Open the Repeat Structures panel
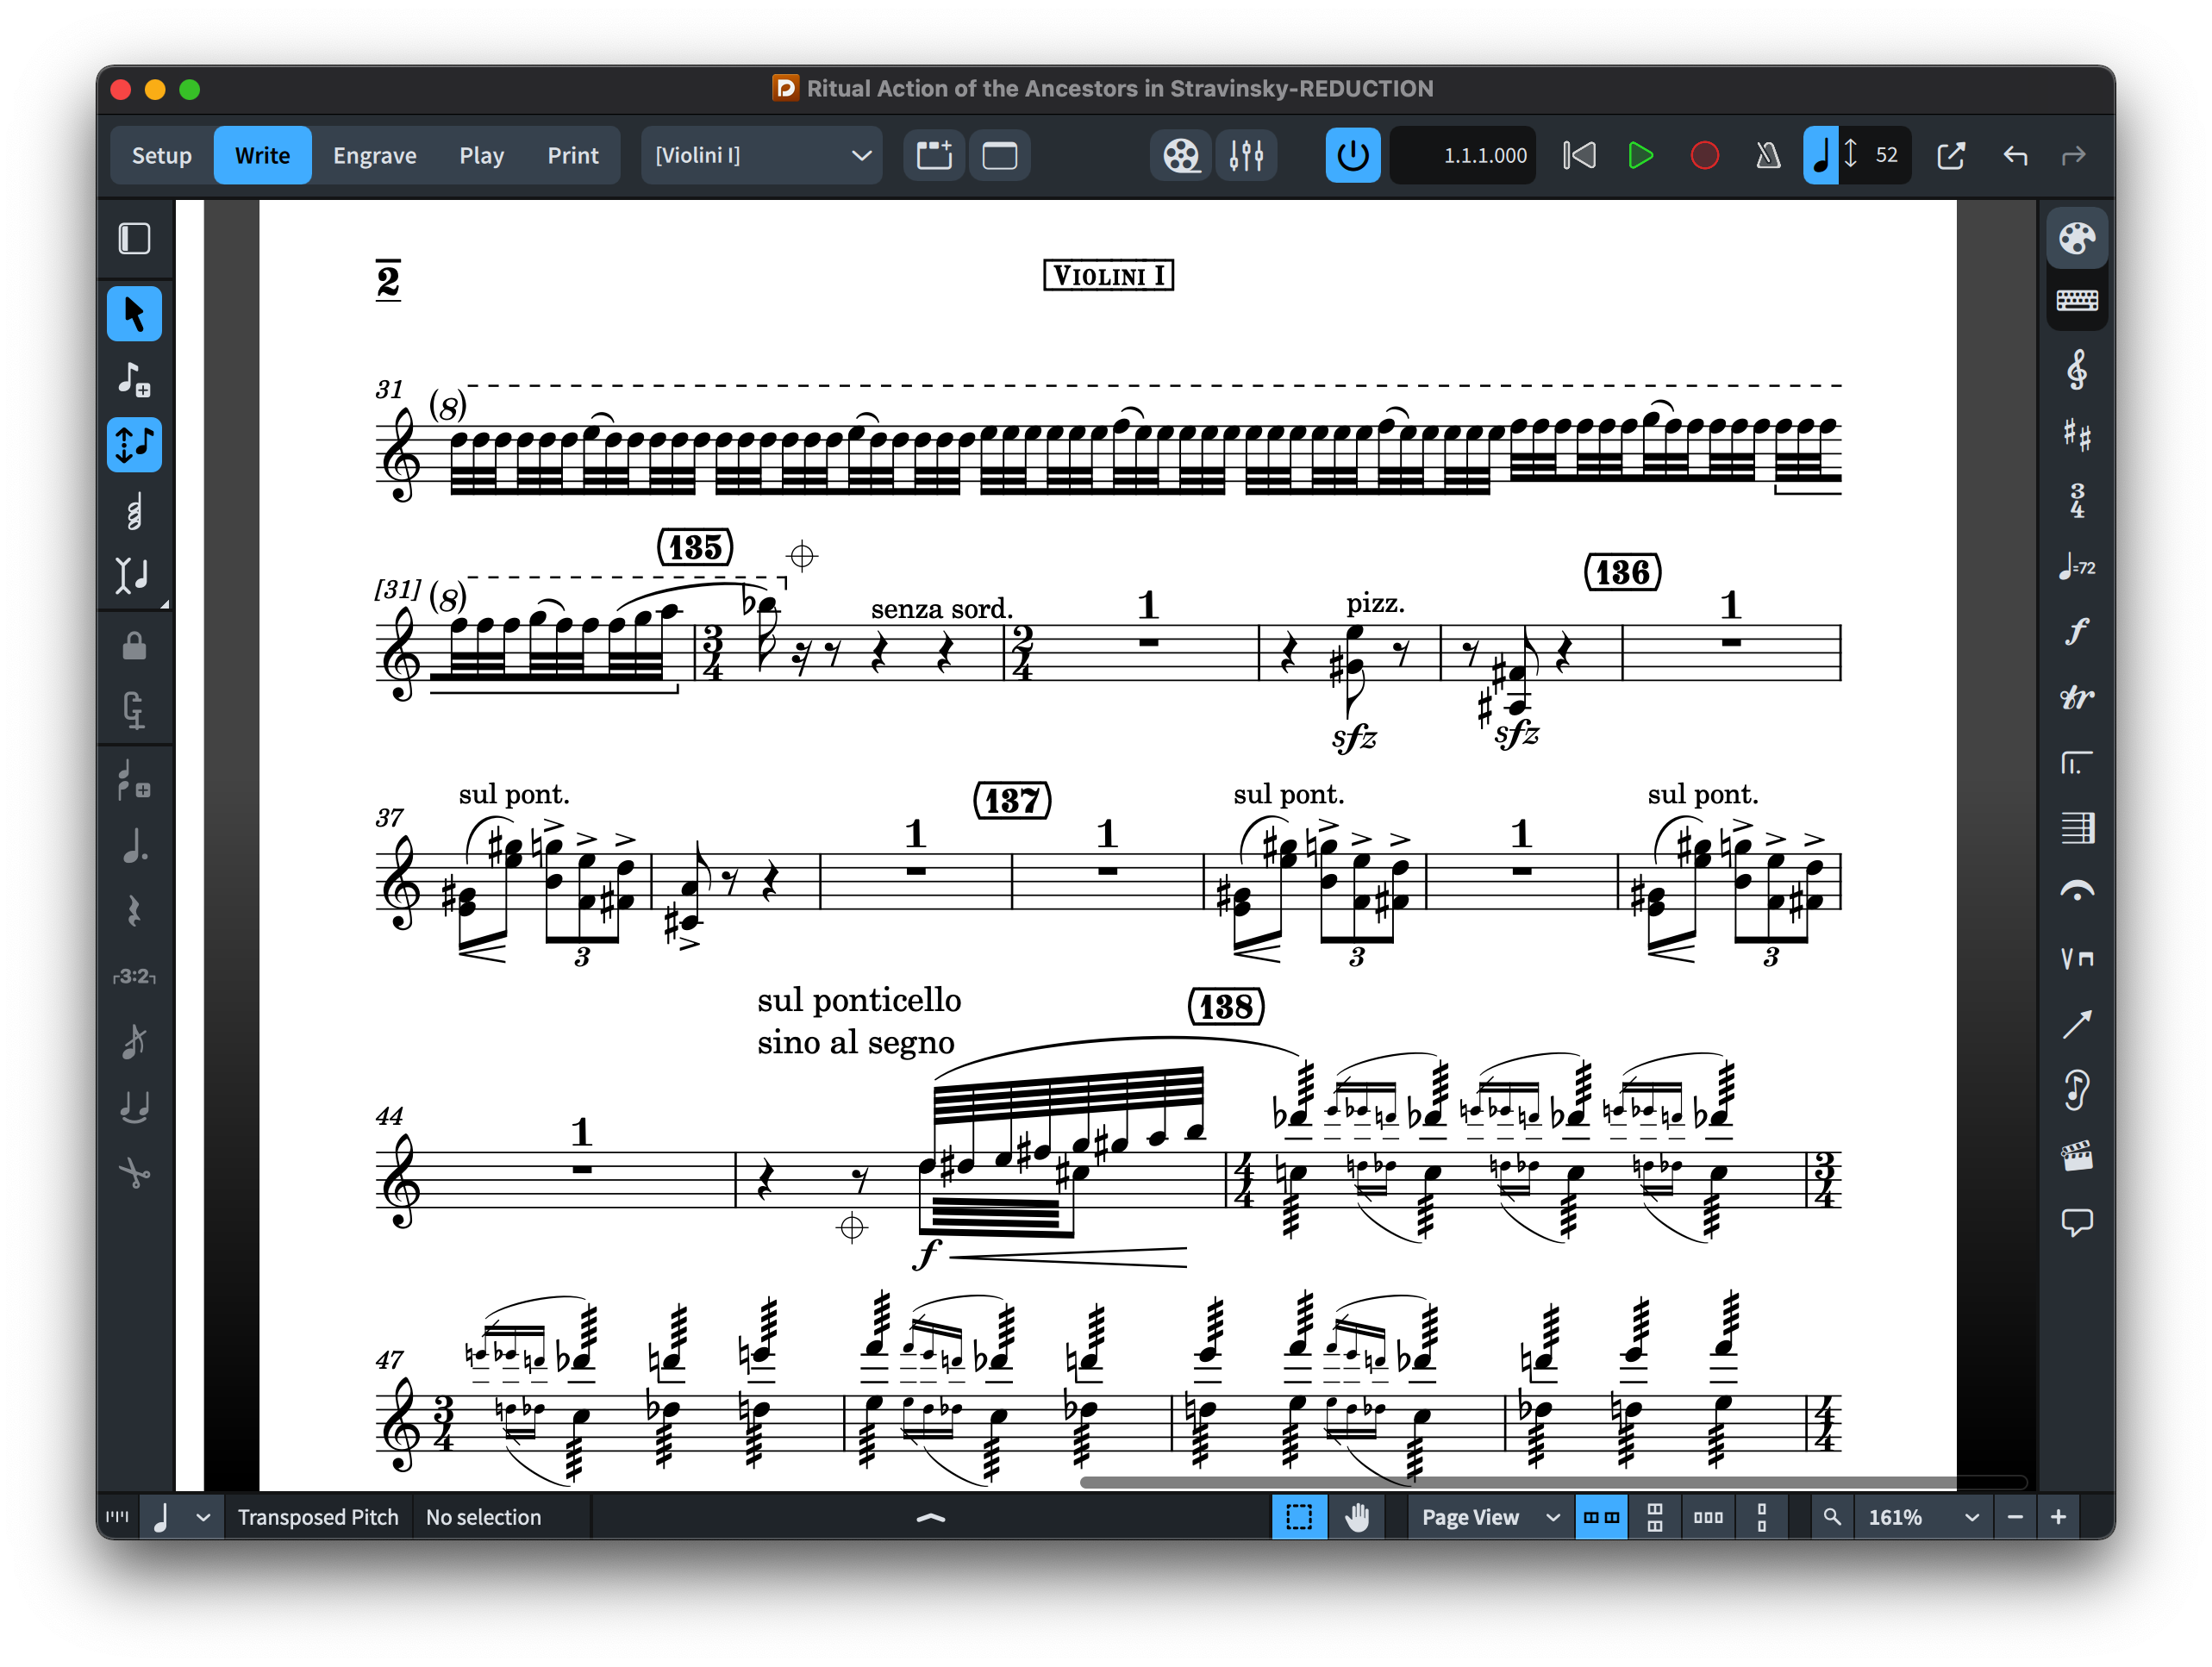 [x=2076, y=762]
